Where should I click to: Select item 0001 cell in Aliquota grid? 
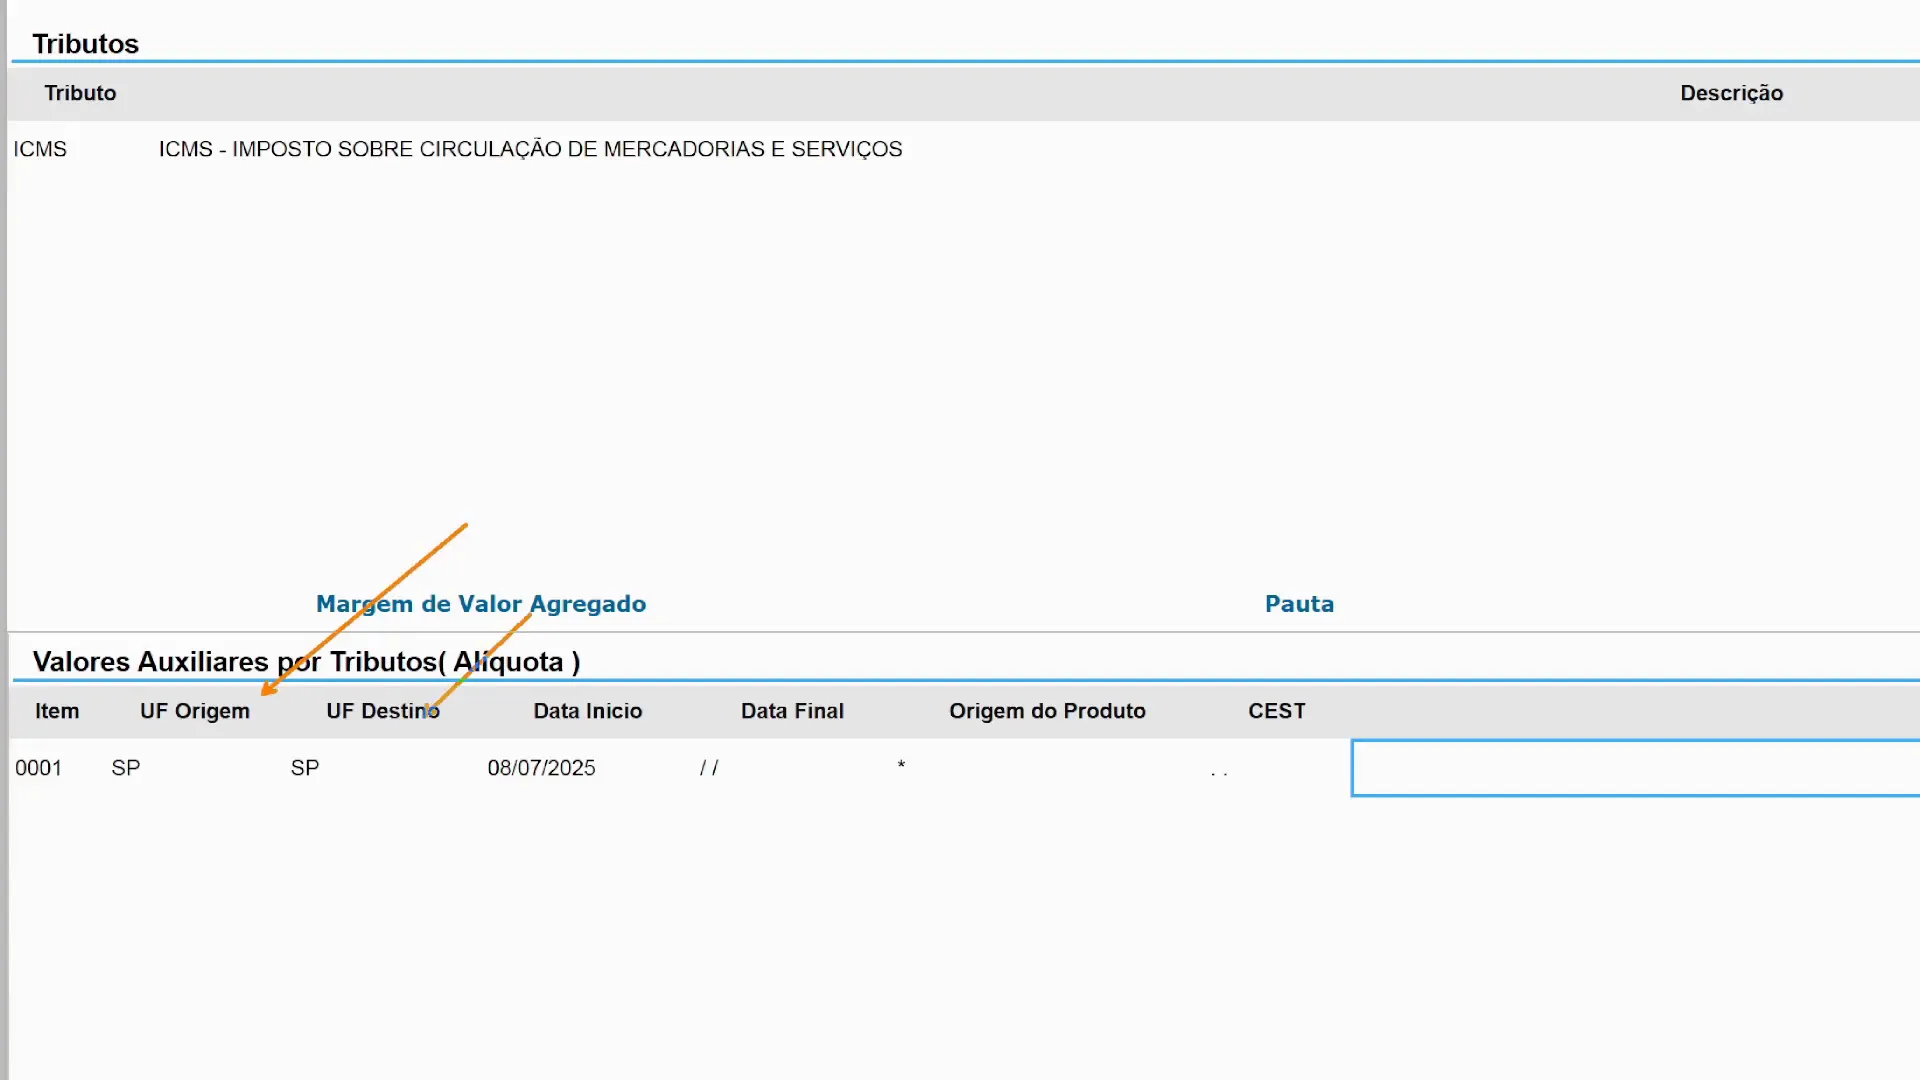point(39,768)
